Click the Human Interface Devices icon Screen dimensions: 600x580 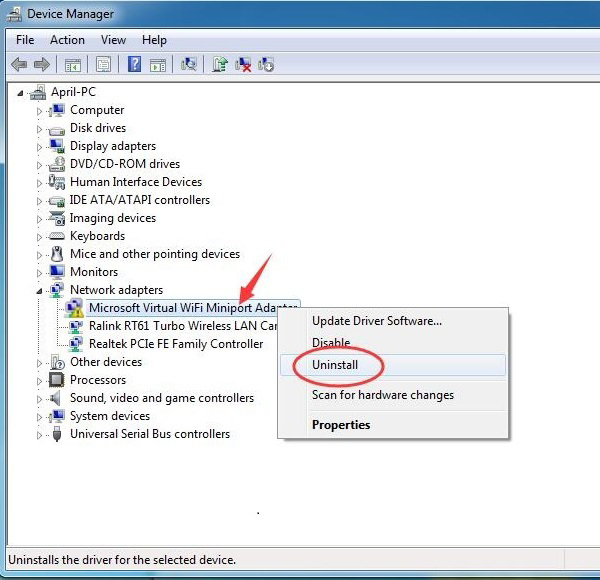point(57,182)
